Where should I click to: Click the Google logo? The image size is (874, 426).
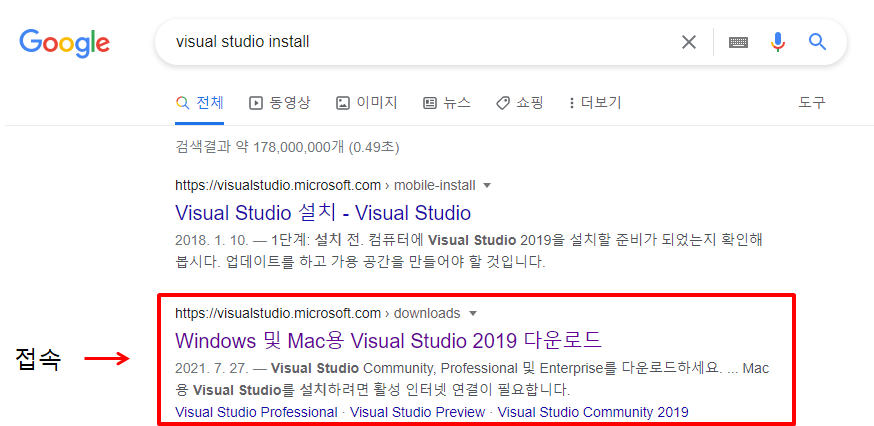pos(65,42)
